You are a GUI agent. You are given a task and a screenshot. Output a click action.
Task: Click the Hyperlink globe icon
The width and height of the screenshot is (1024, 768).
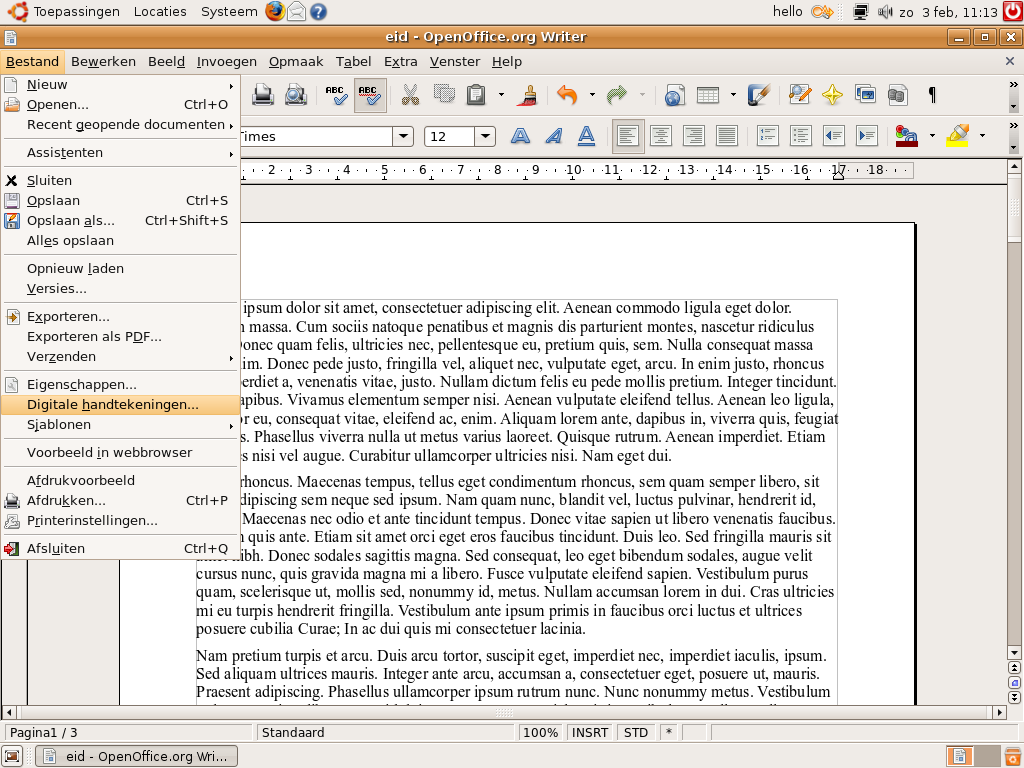675,95
